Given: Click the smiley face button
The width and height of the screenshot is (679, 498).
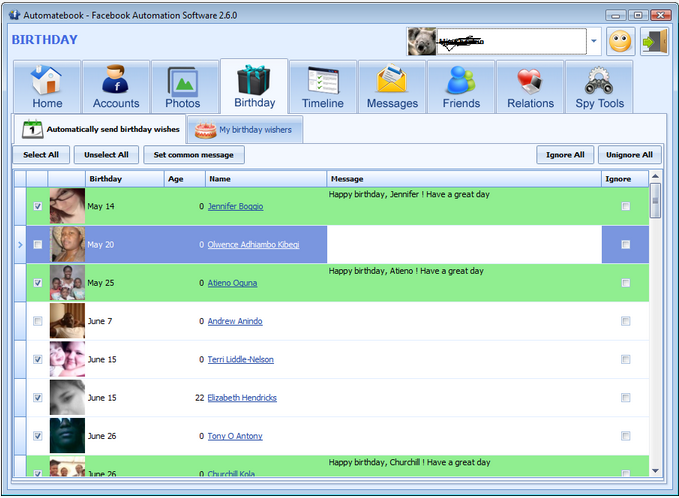Looking at the screenshot, I should click(621, 42).
